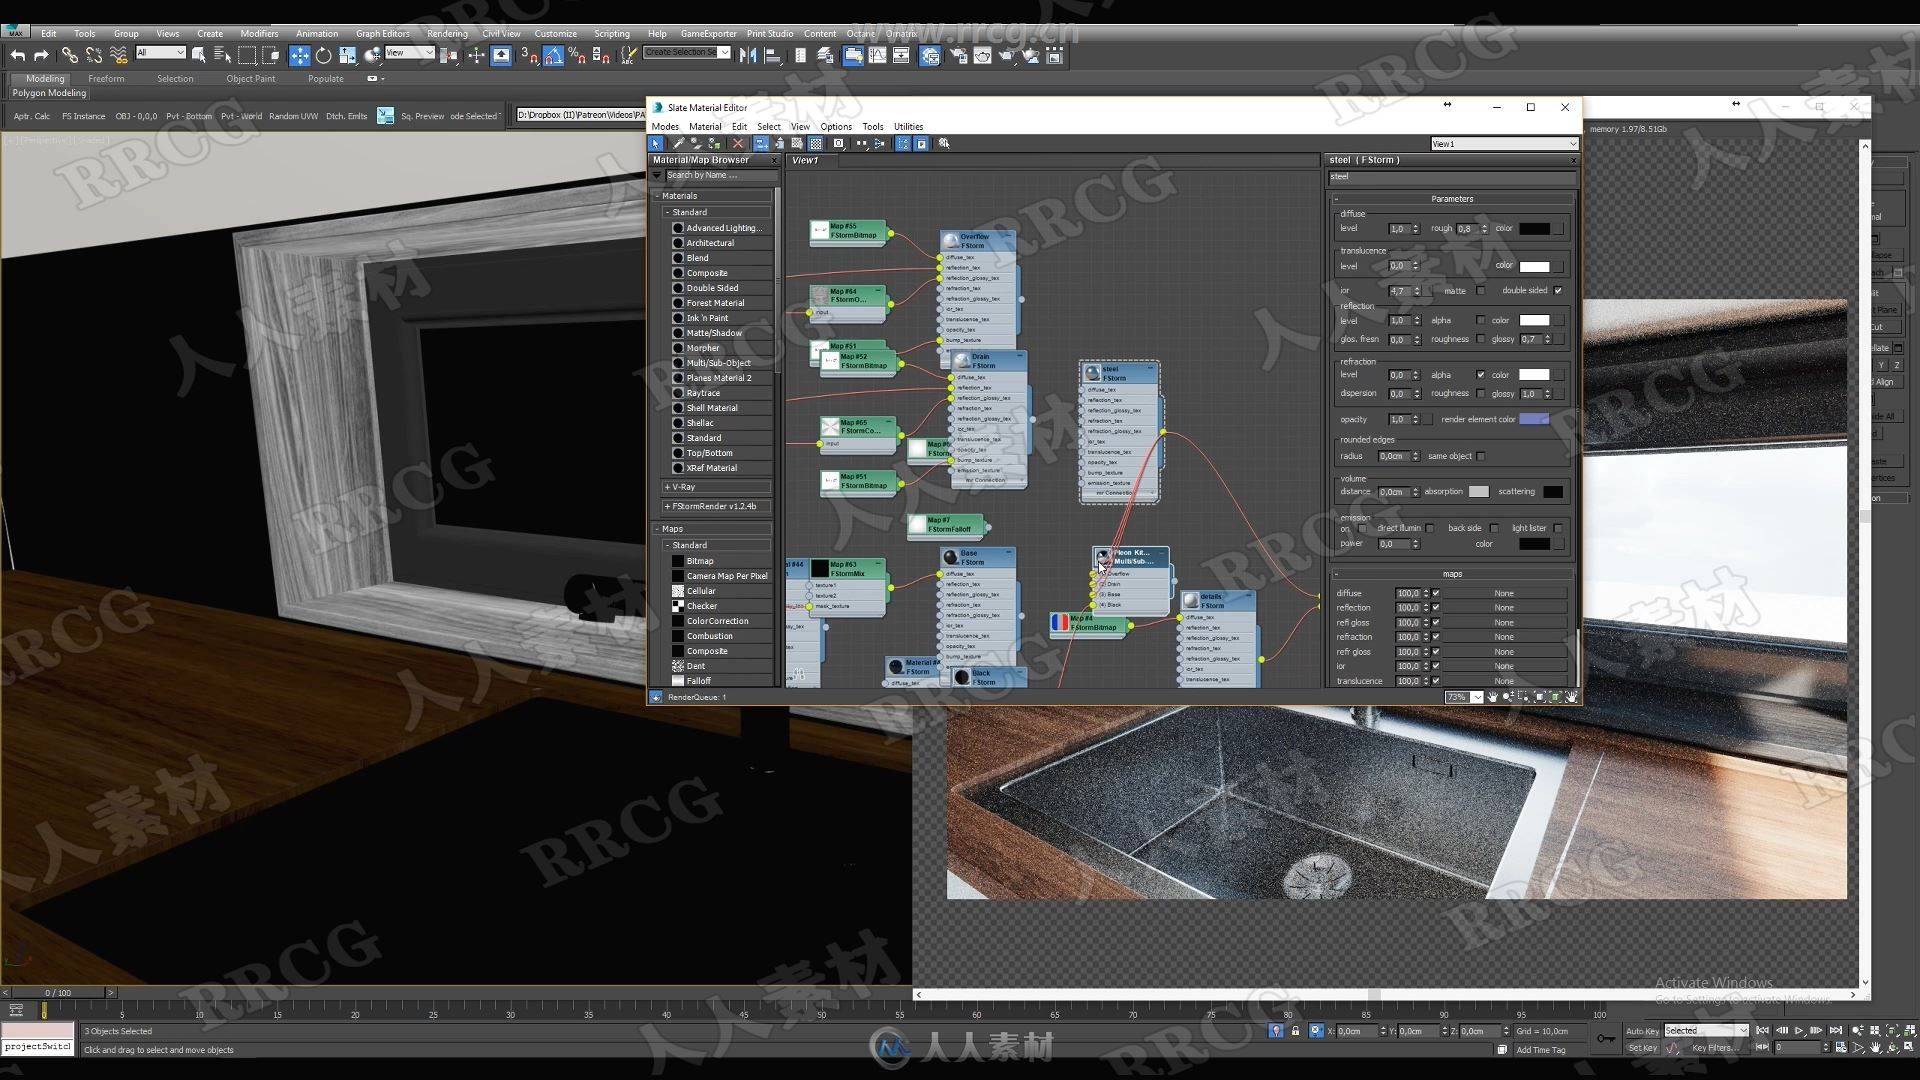Click the Undo arrow in main toolbar
The width and height of the screenshot is (1920, 1080).
18,56
